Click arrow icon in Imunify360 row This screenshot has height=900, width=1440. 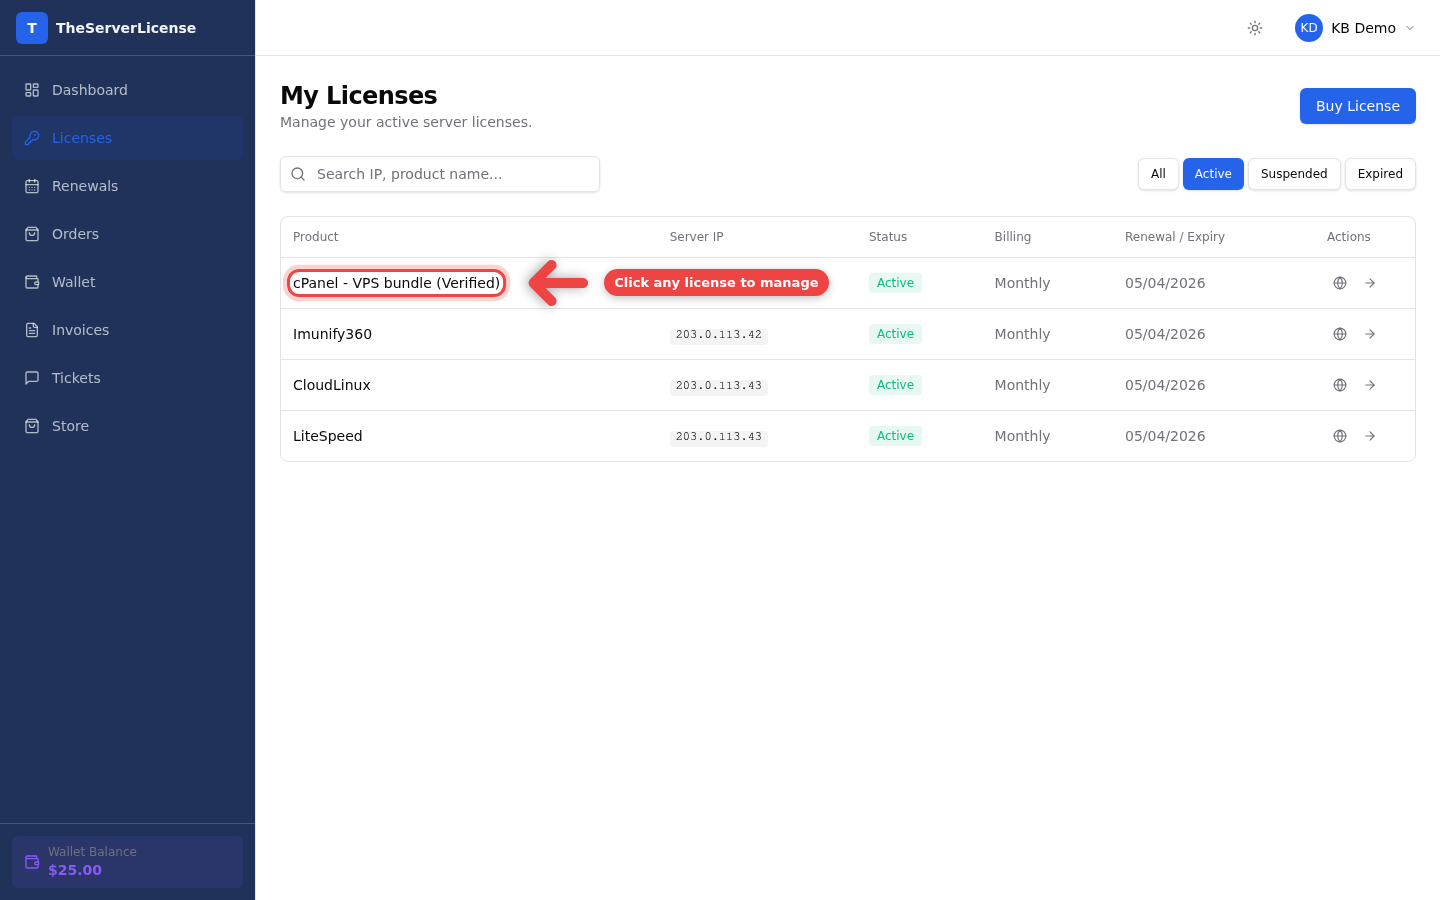pyautogui.click(x=1370, y=334)
